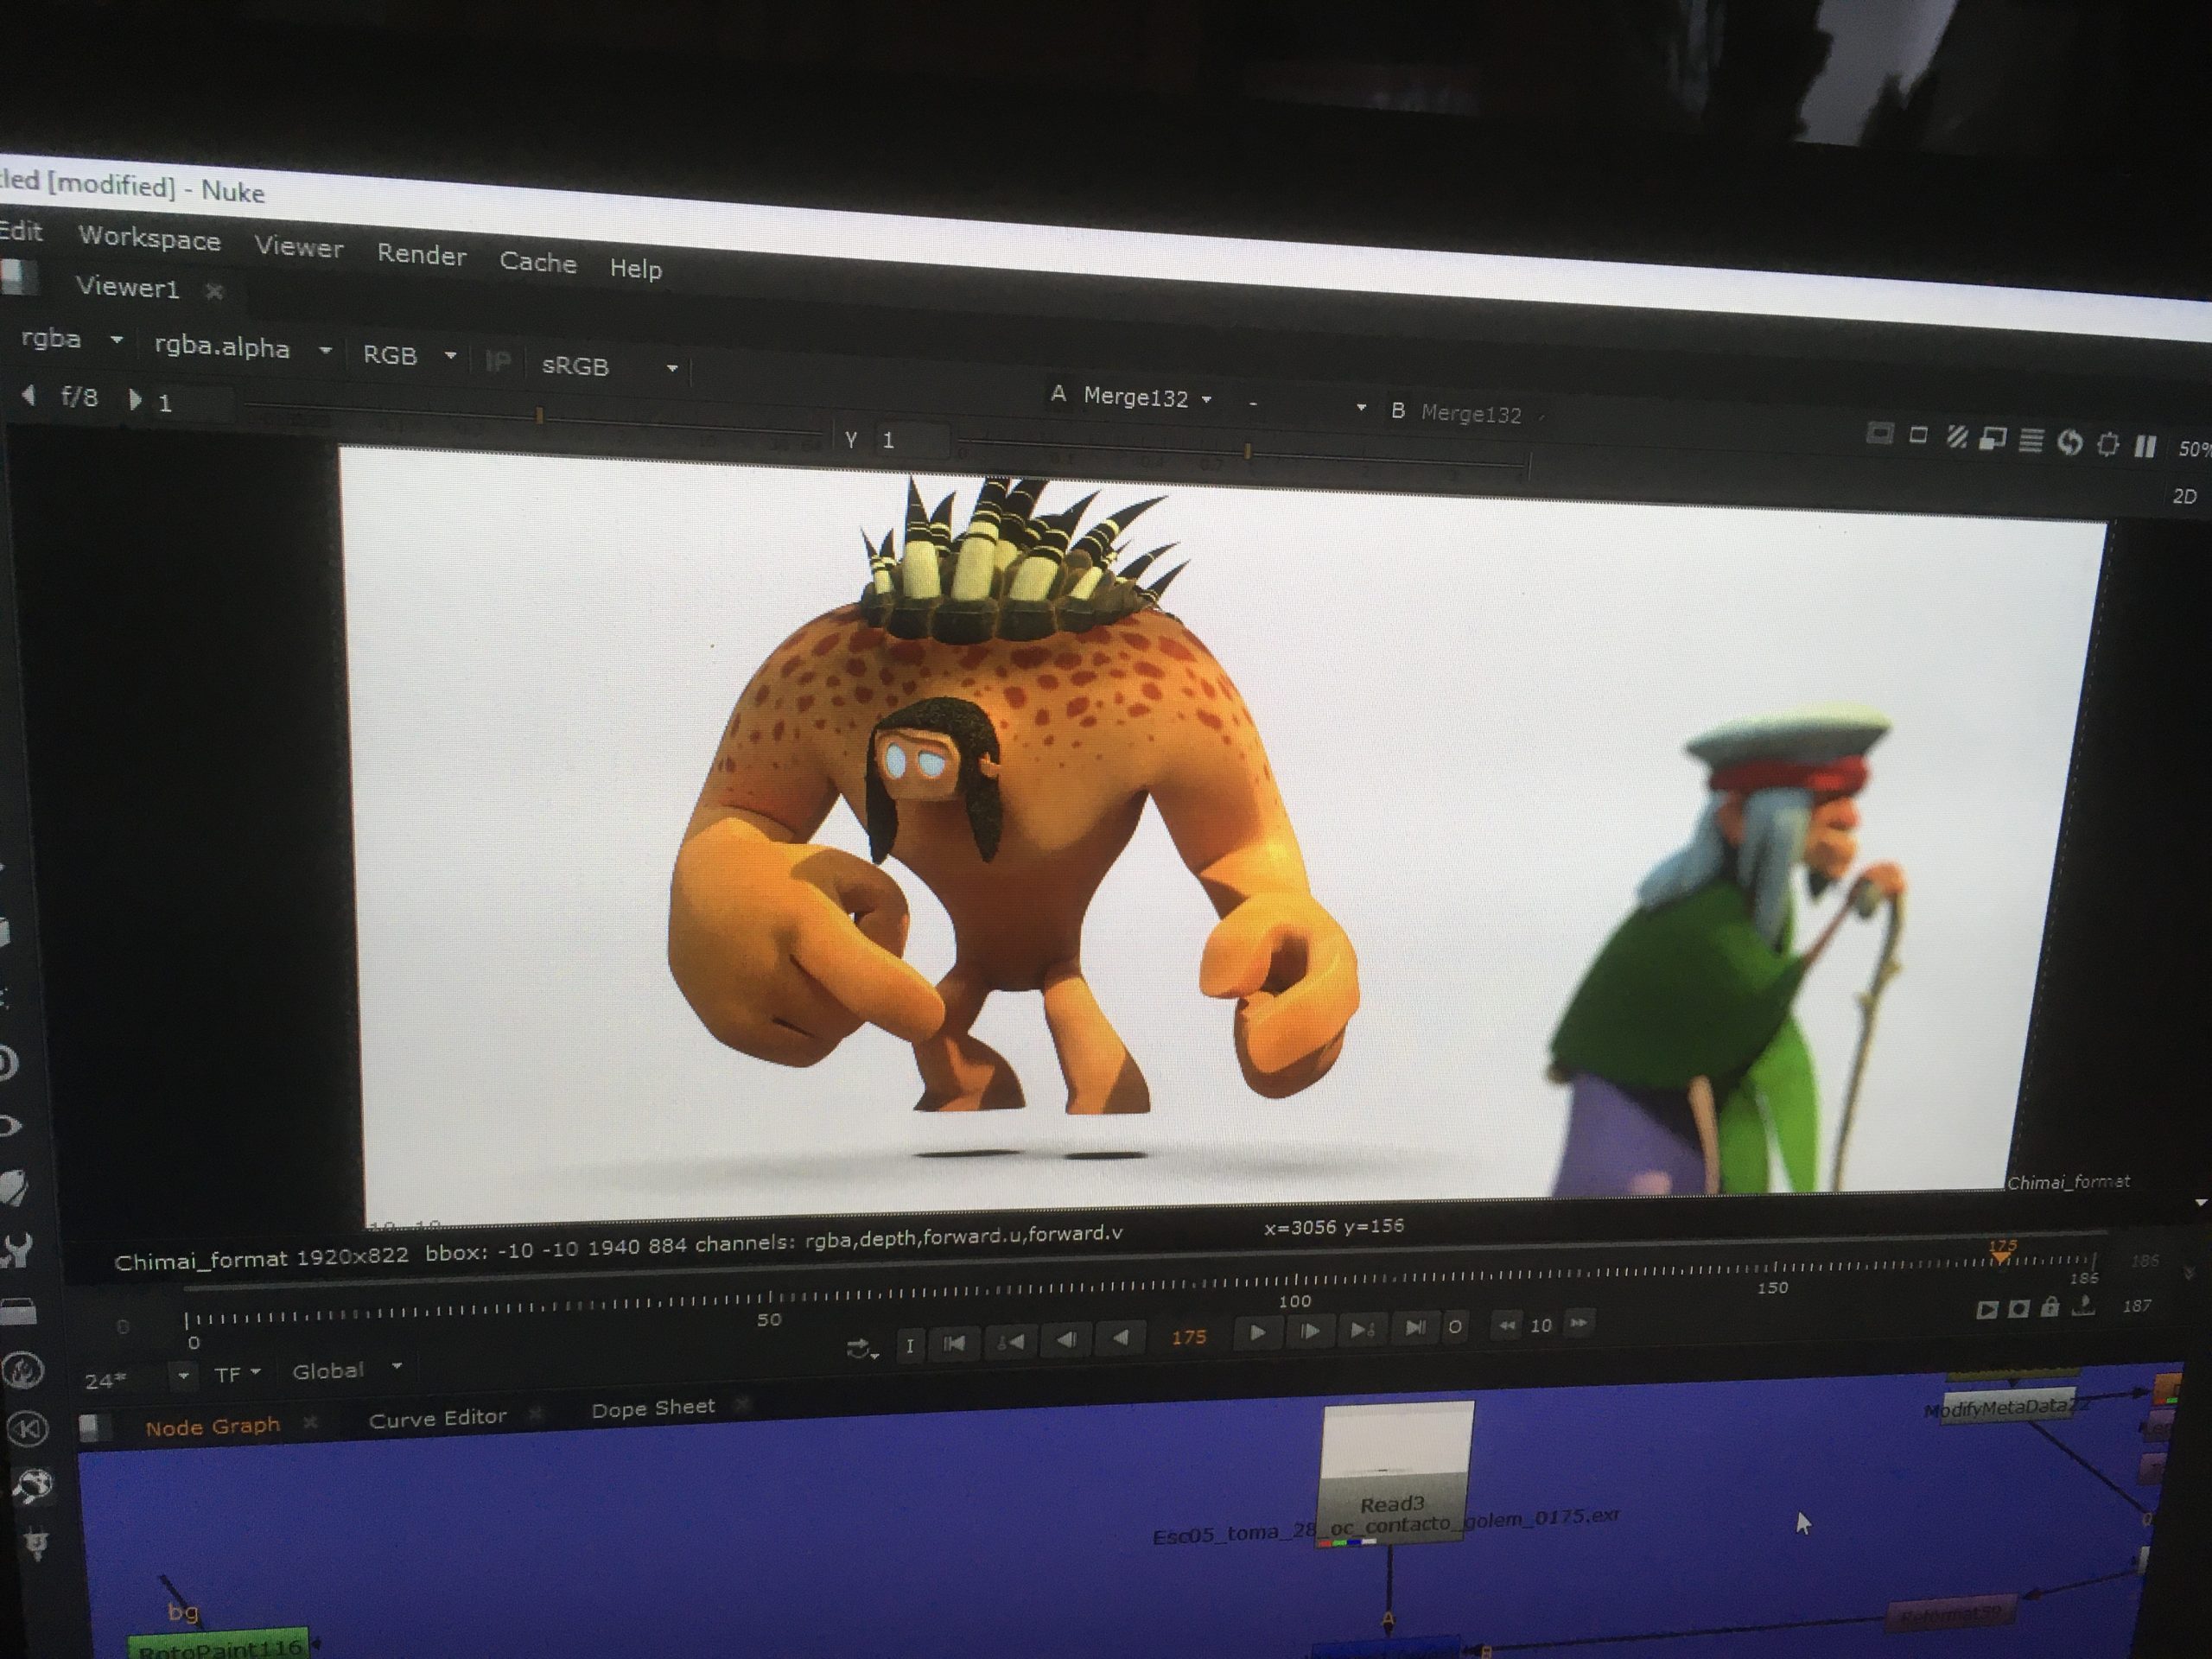The height and width of the screenshot is (1659, 2212).
Task: Toggle the clipping warning viewer icon
Action: click(x=1880, y=434)
